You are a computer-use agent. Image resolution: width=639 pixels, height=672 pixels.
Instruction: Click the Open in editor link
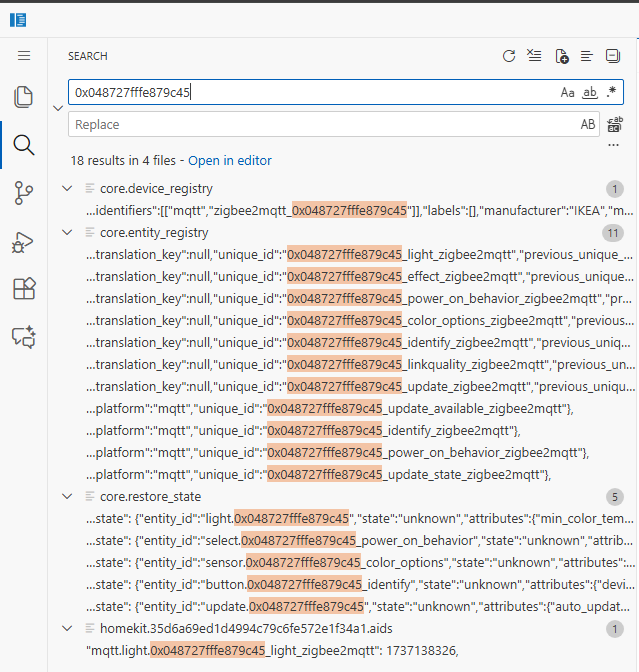click(x=229, y=160)
